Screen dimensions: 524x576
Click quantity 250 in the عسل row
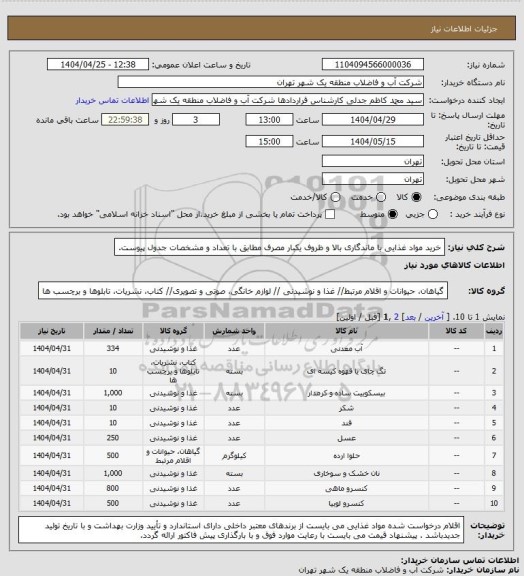pyautogui.click(x=113, y=438)
